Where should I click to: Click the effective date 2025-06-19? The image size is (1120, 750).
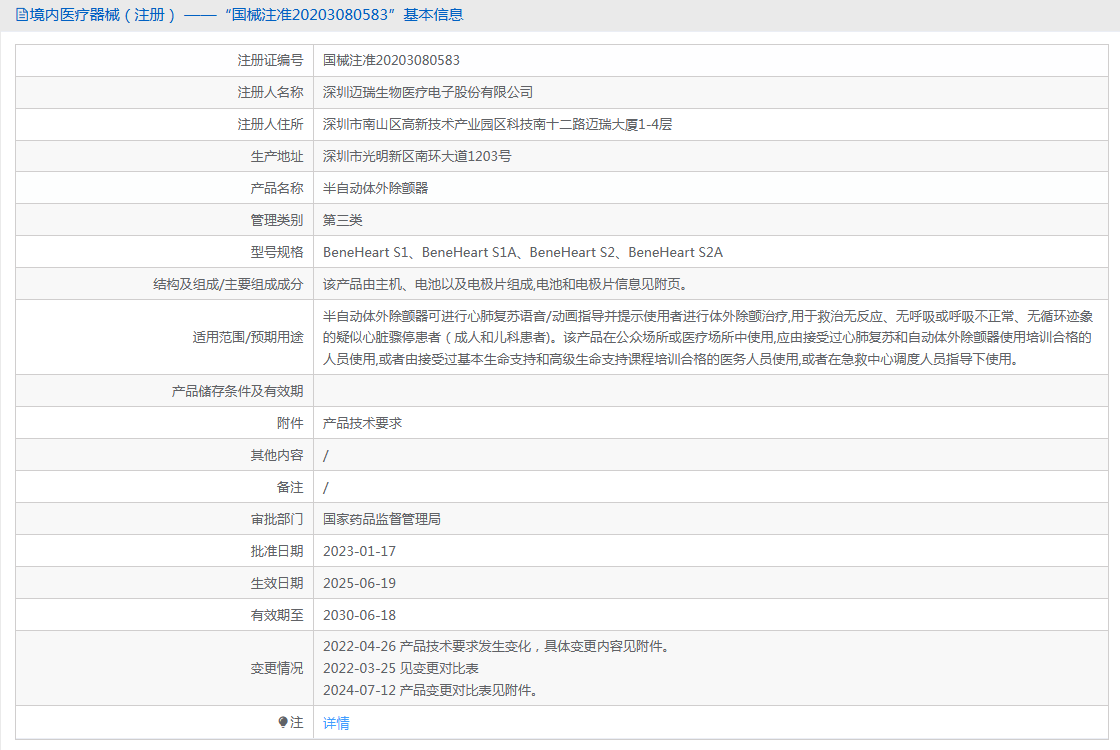pyautogui.click(x=359, y=584)
